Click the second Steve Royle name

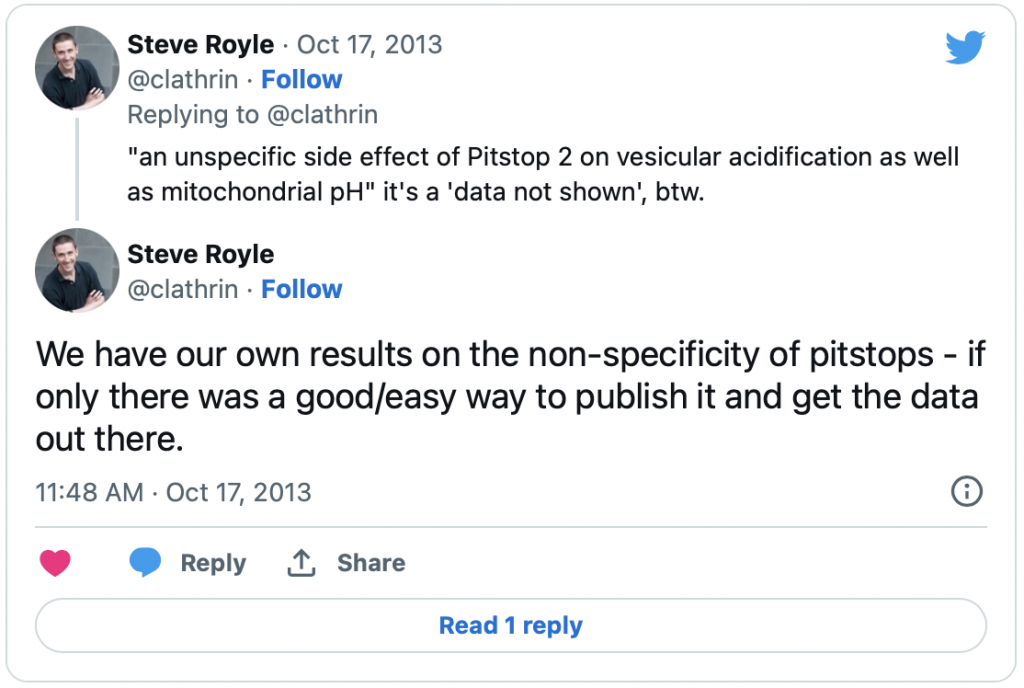[200, 255]
